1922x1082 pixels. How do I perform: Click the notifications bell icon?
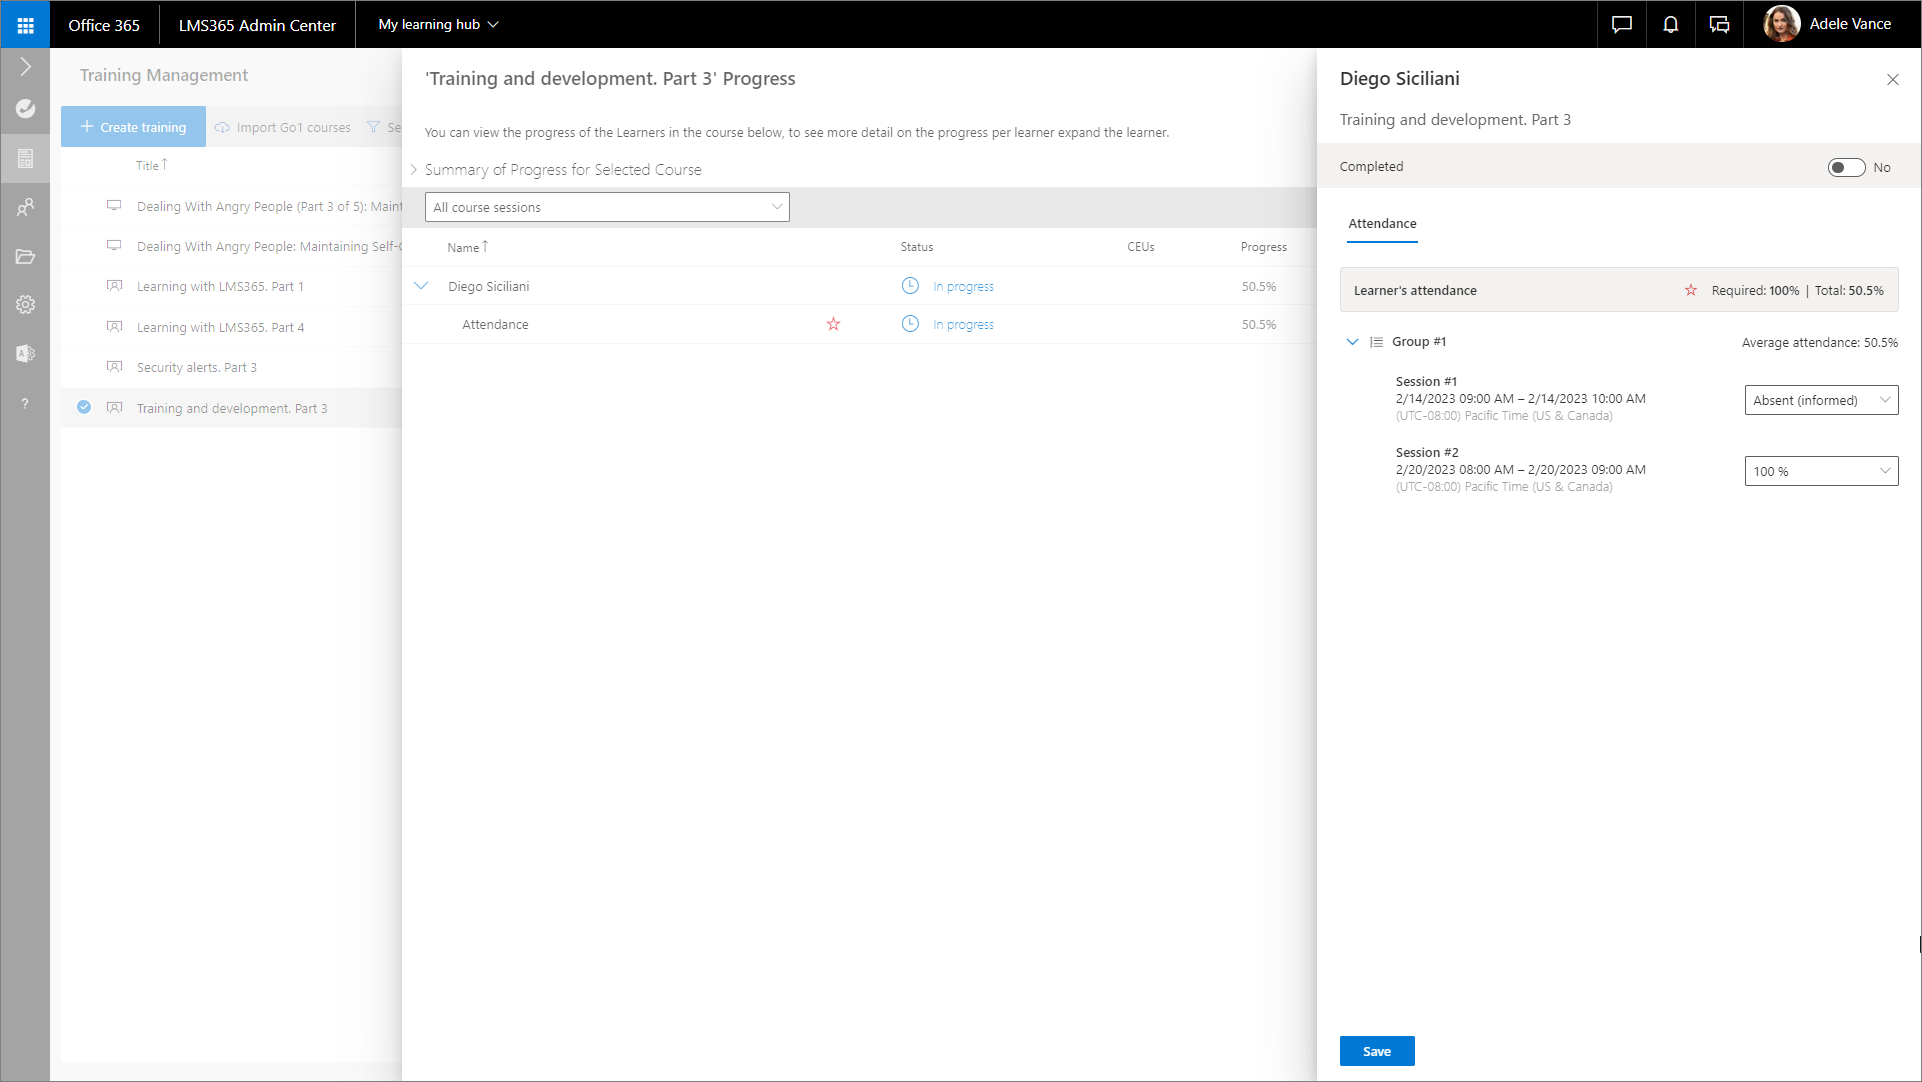(x=1670, y=25)
